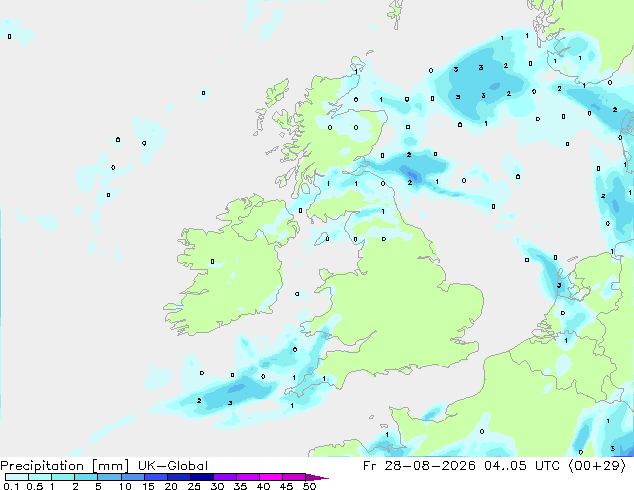This screenshot has width=634, height=490.
Task: Click the 'Fr' weekday abbreviation
Action: coord(369,466)
